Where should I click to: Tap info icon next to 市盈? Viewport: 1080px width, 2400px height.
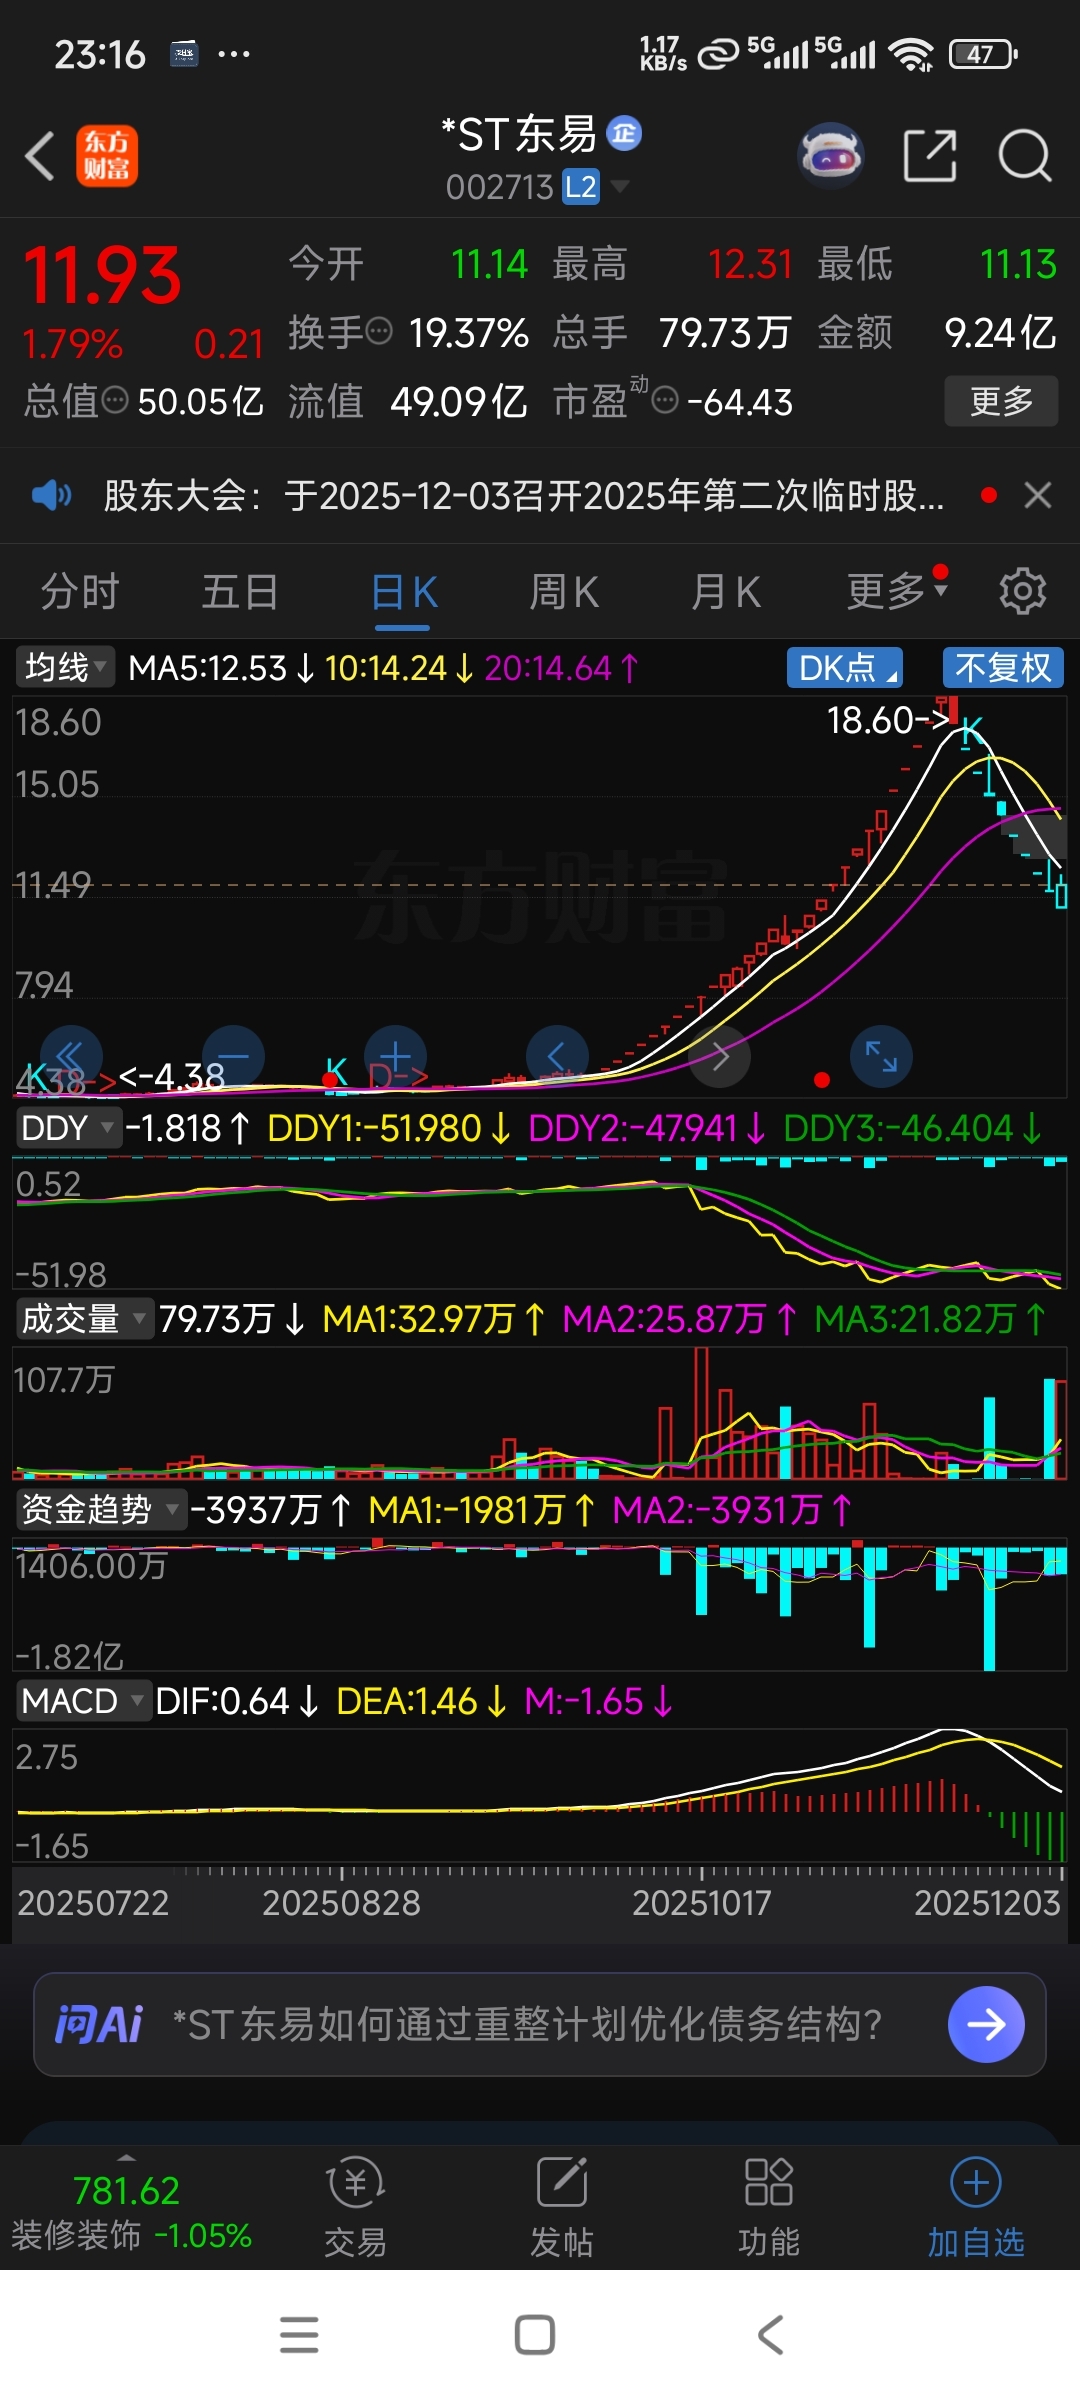click(665, 401)
